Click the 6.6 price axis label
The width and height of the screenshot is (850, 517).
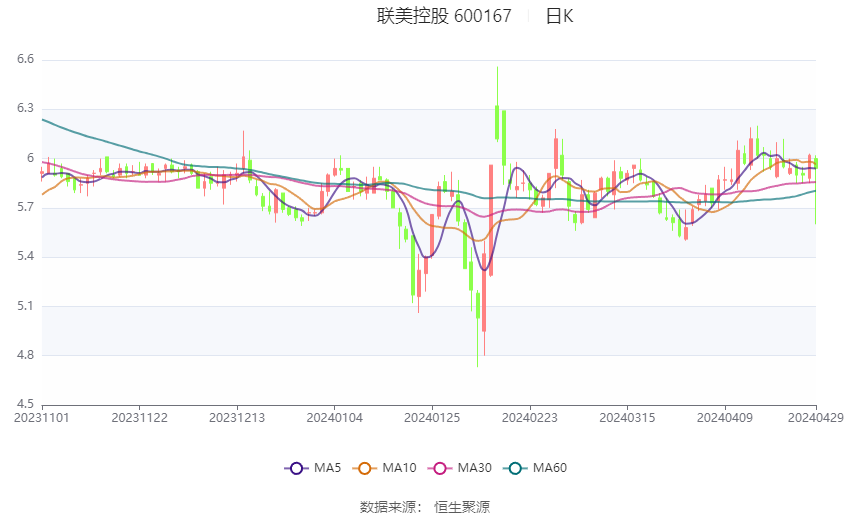point(25,59)
